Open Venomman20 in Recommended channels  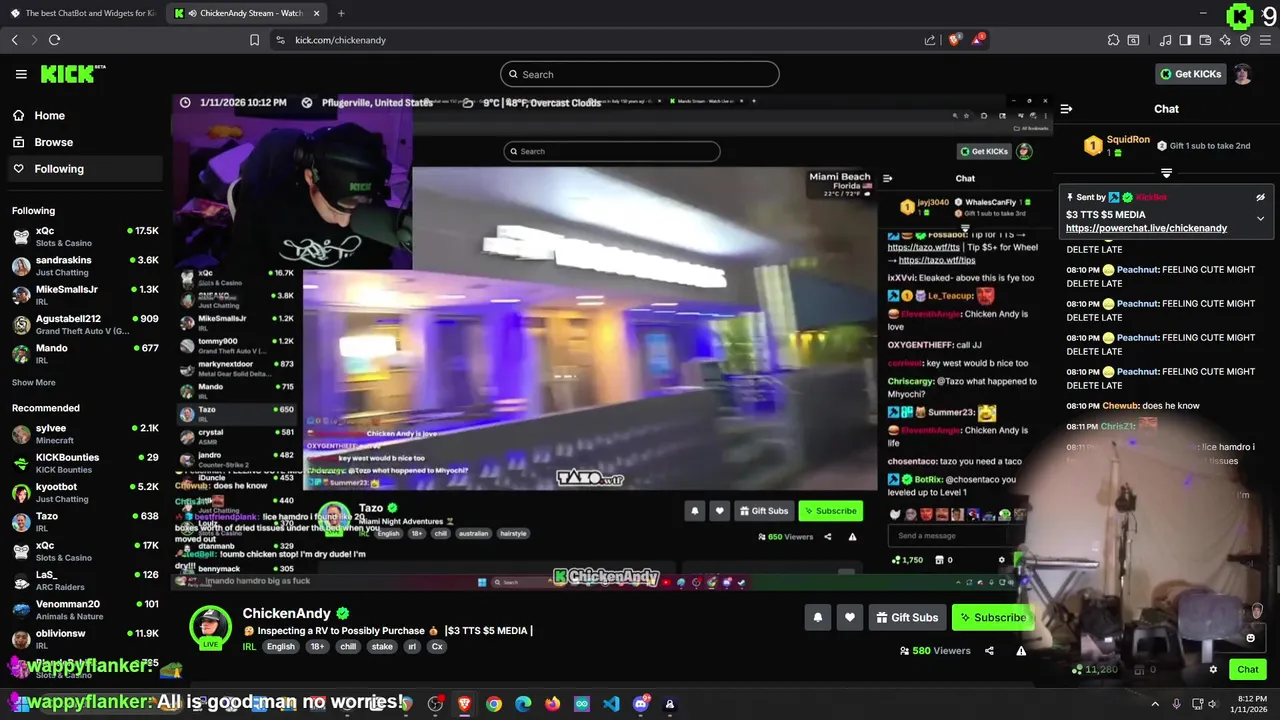[x=84, y=609]
